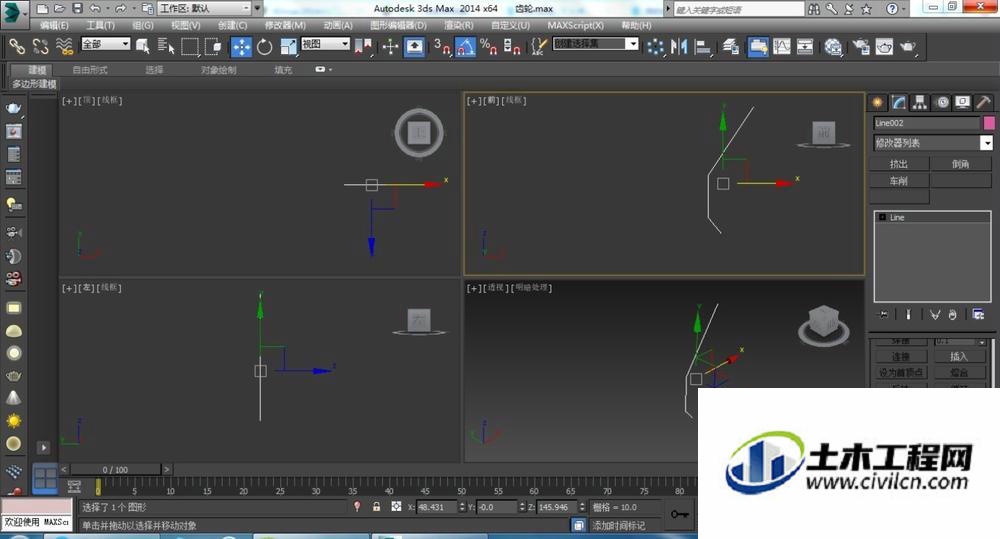
Task: Click the Bind to Space Warp icon
Action: (x=64, y=46)
